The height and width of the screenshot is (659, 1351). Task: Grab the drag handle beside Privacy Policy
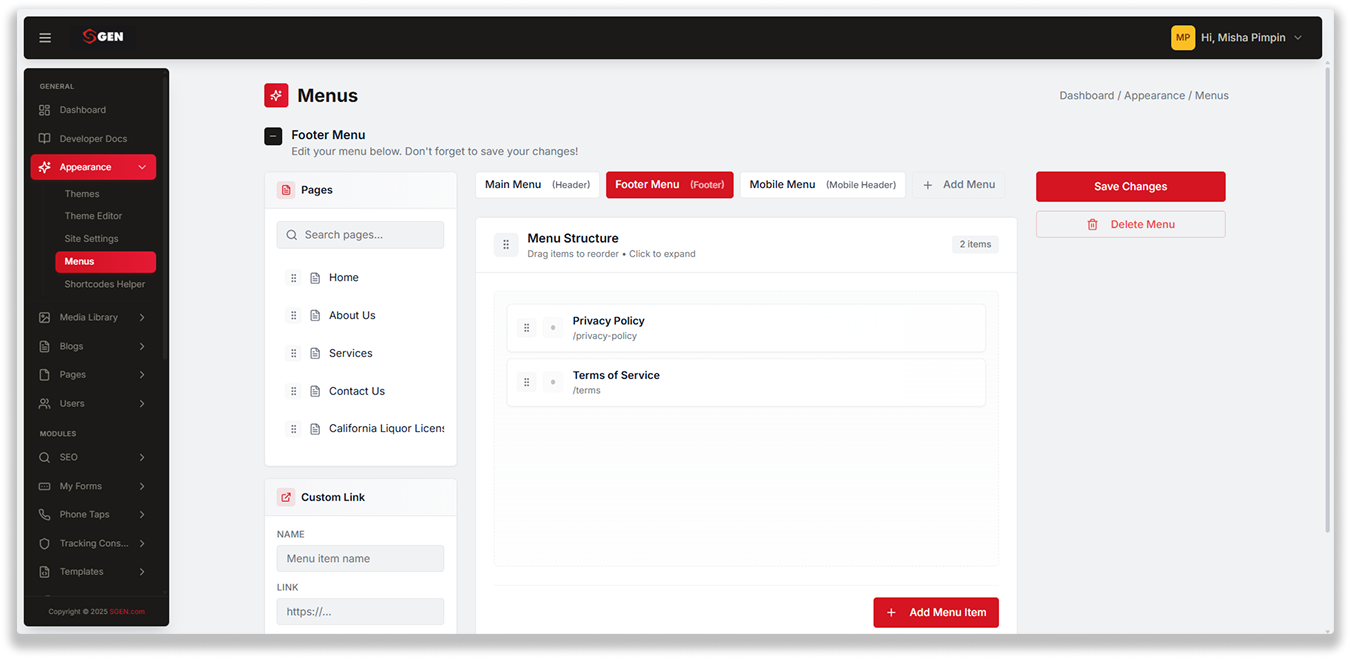[527, 328]
